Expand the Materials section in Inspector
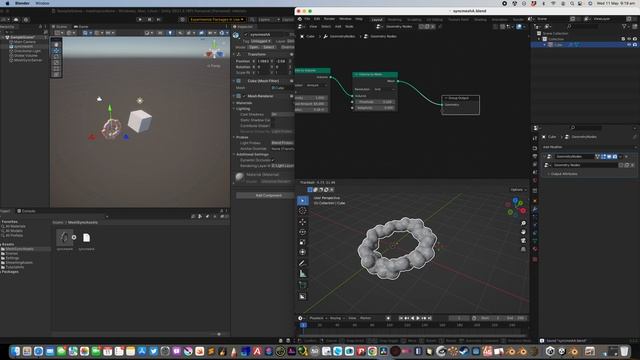The image size is (640, 360). pos(235,103)
